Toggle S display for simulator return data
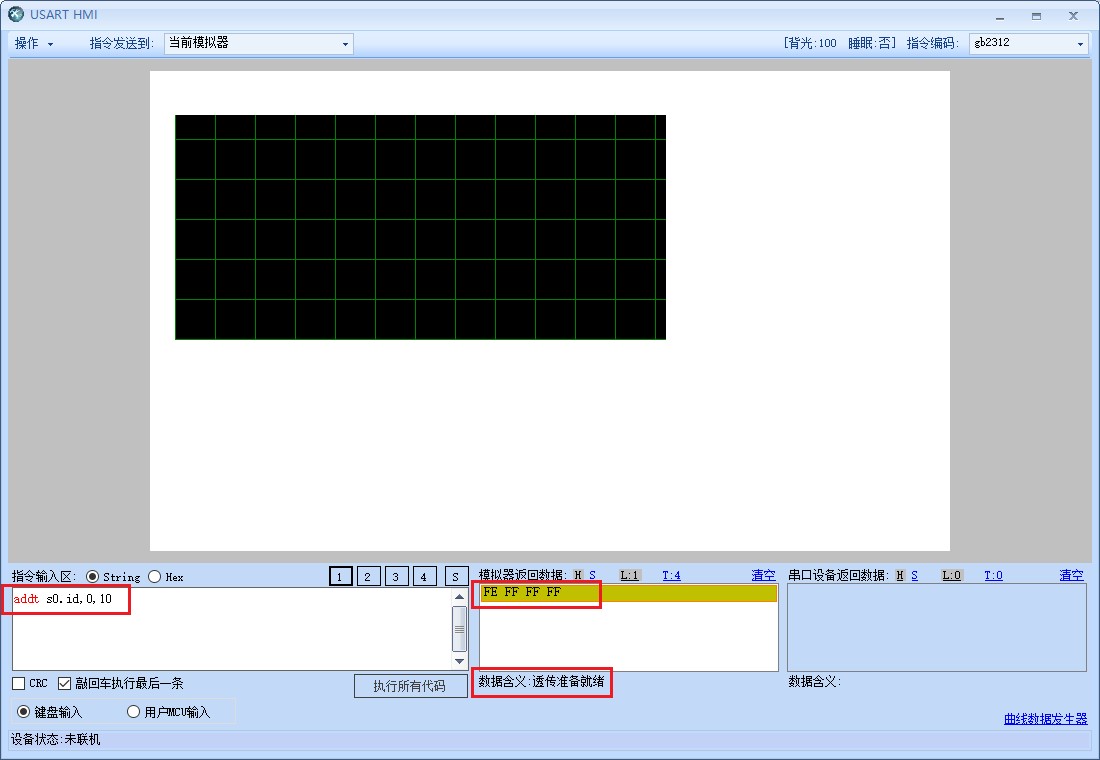Image resolution: width=1100 pixels, height=760 pixels. pyautogui.click(x=592, y=575)
